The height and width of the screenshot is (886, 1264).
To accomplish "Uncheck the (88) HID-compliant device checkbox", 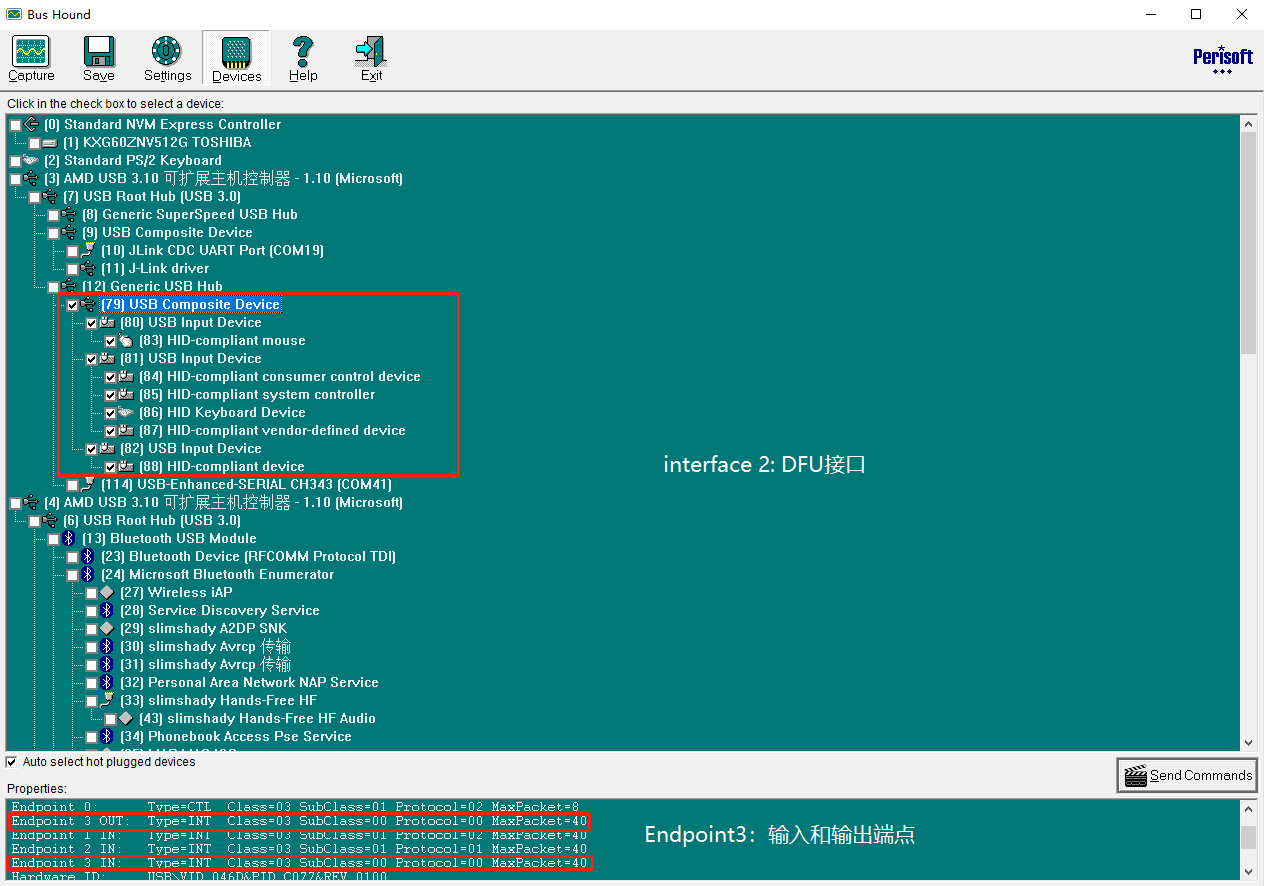I will (x=110, y=467).
